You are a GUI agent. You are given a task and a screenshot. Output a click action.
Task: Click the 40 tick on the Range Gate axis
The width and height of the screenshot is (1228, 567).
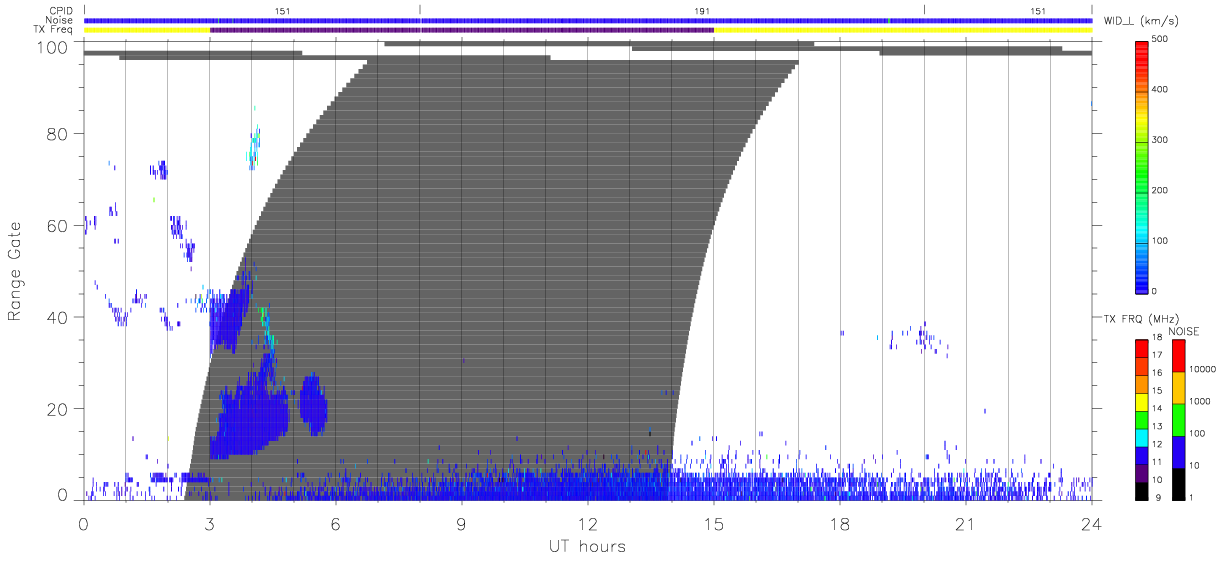[59, 317]
